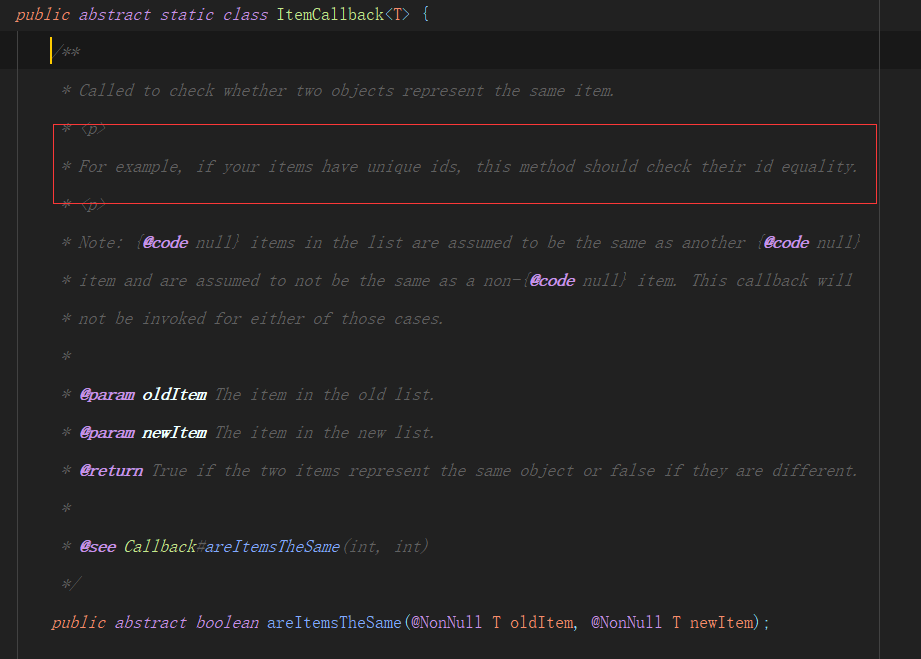
Task: Click the newItem parameter in method signature
Action: point(721,623)
